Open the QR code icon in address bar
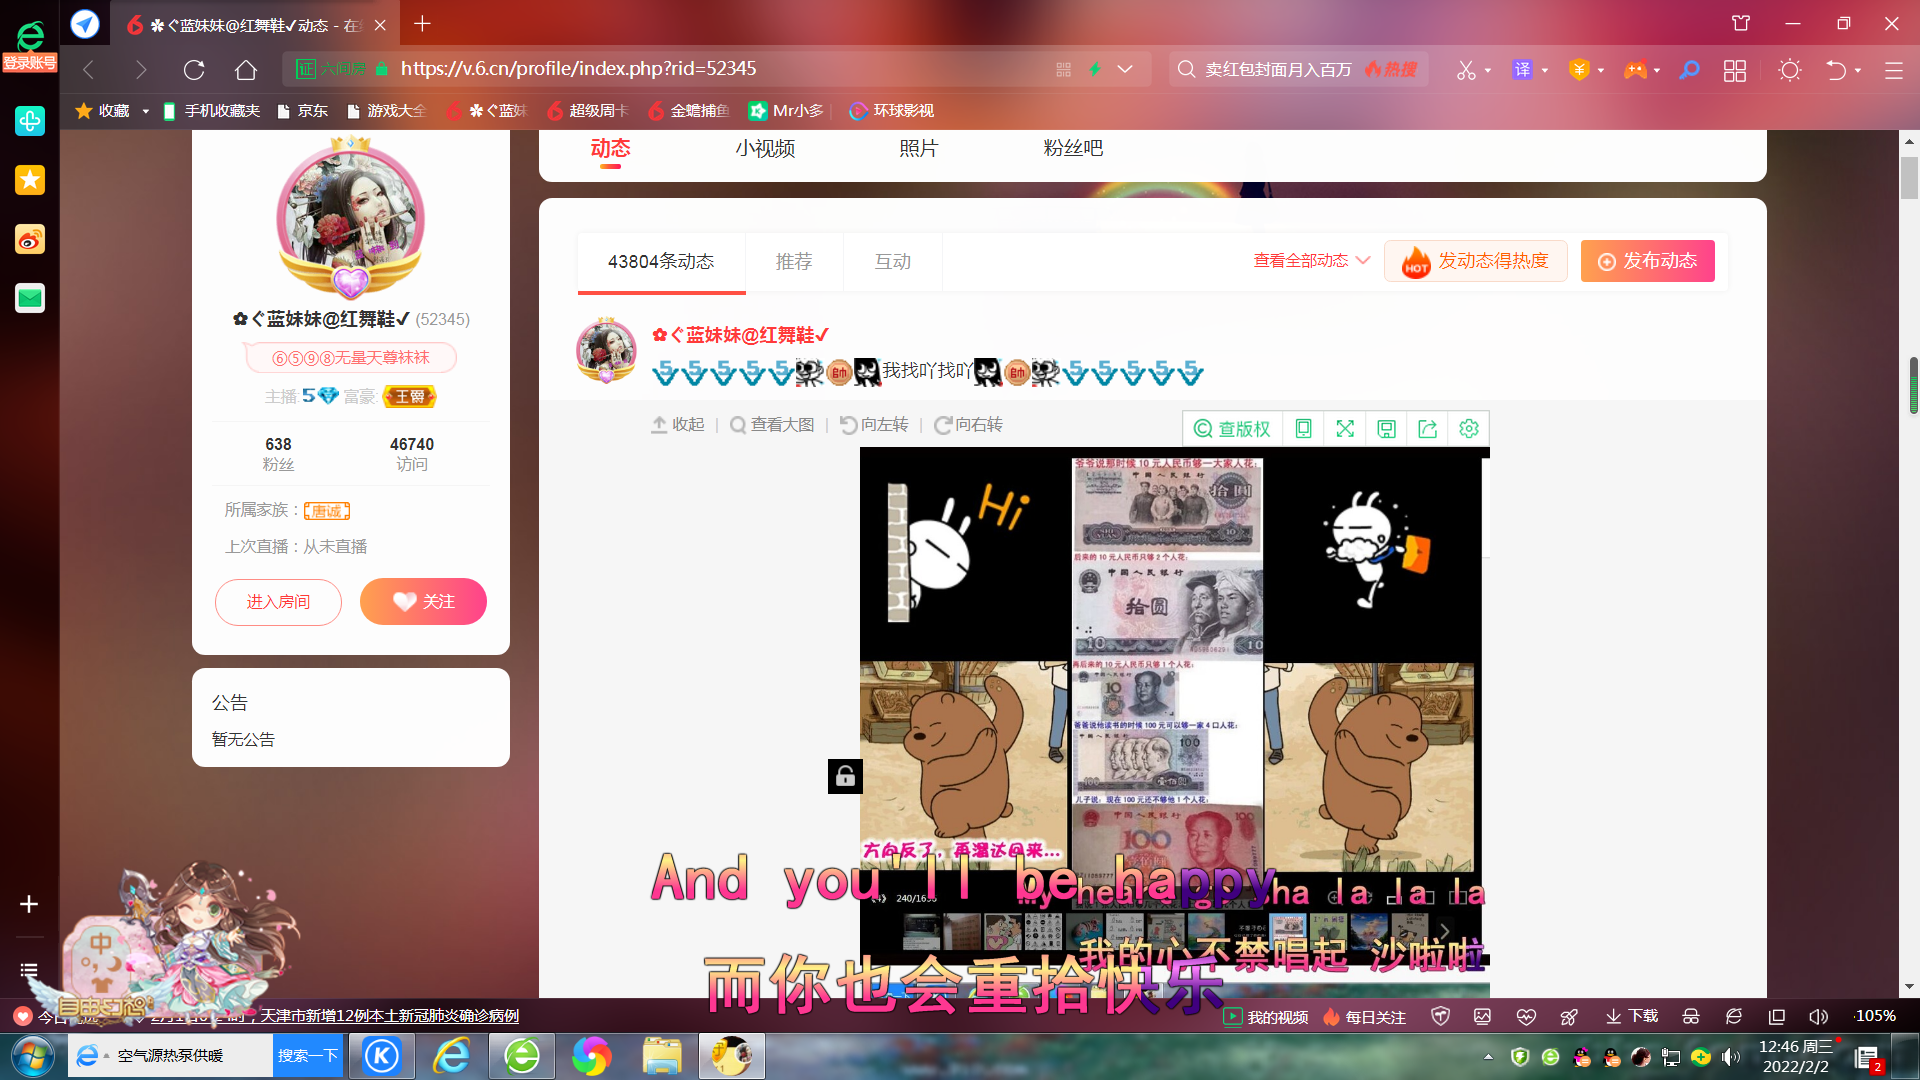Image resolution: width=1920 pixels, height=1080 pixels. click(1063, 69)
